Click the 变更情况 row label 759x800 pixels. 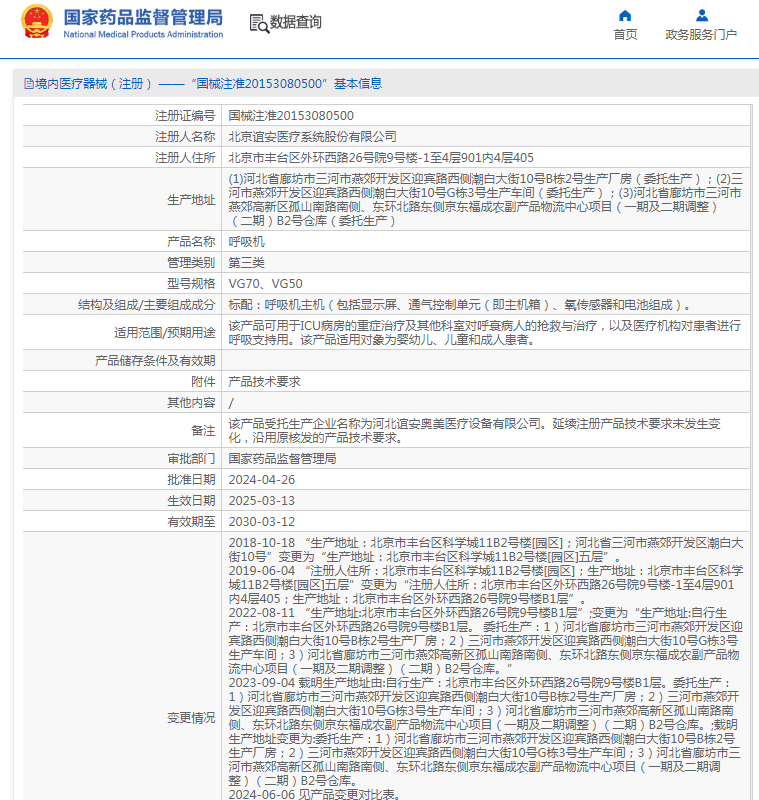[190, 717]
